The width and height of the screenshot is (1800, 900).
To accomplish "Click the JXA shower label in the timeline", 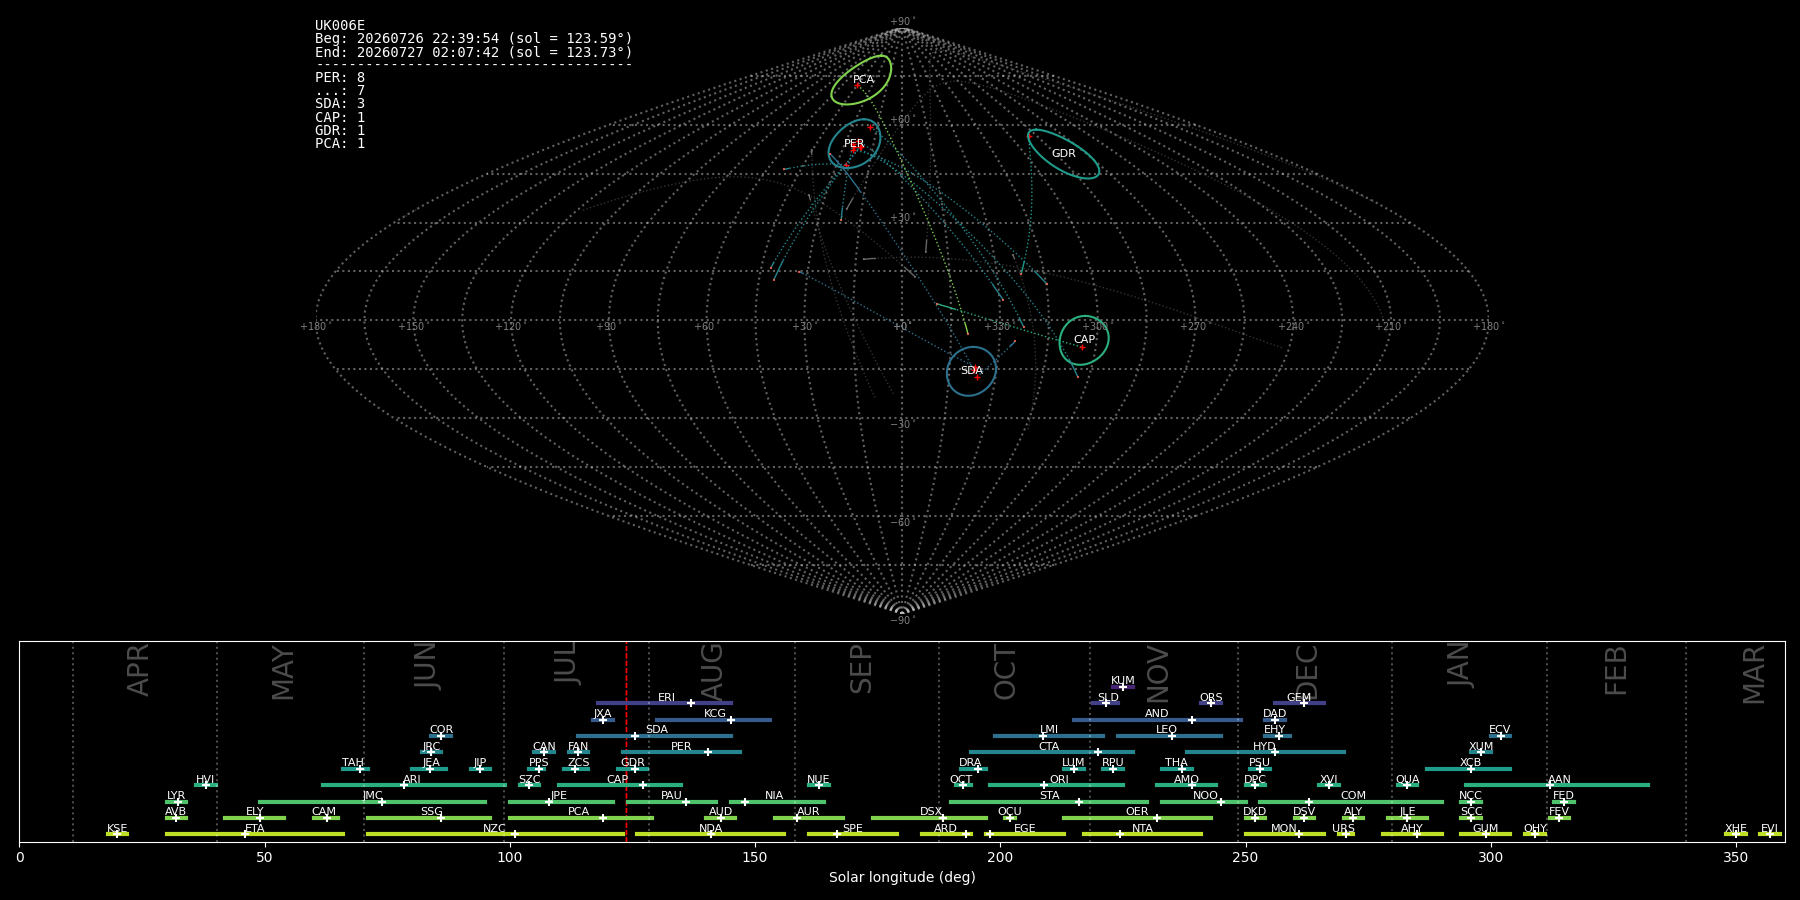I will pos(602,714).
